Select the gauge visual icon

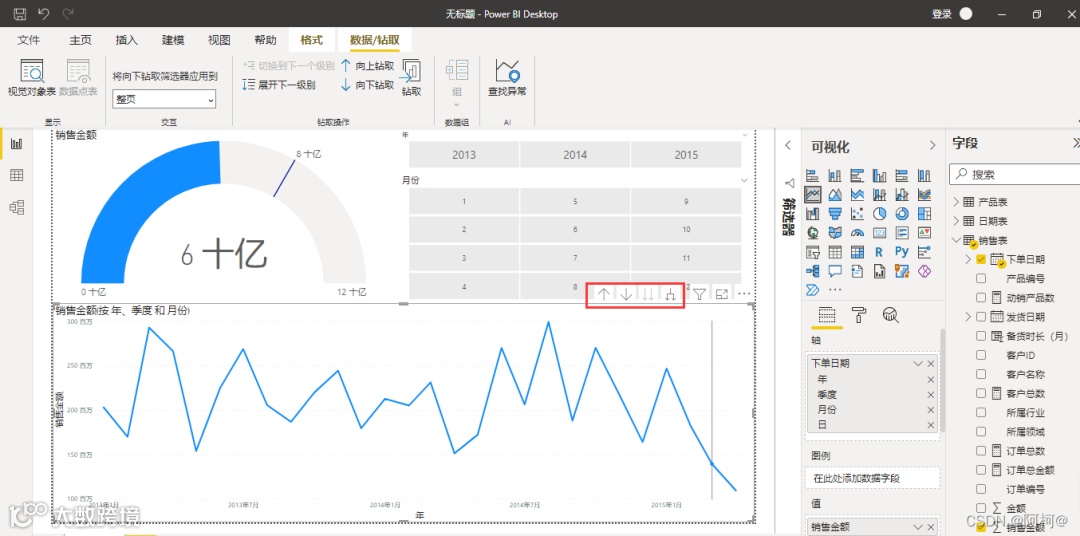pos(857,233)
